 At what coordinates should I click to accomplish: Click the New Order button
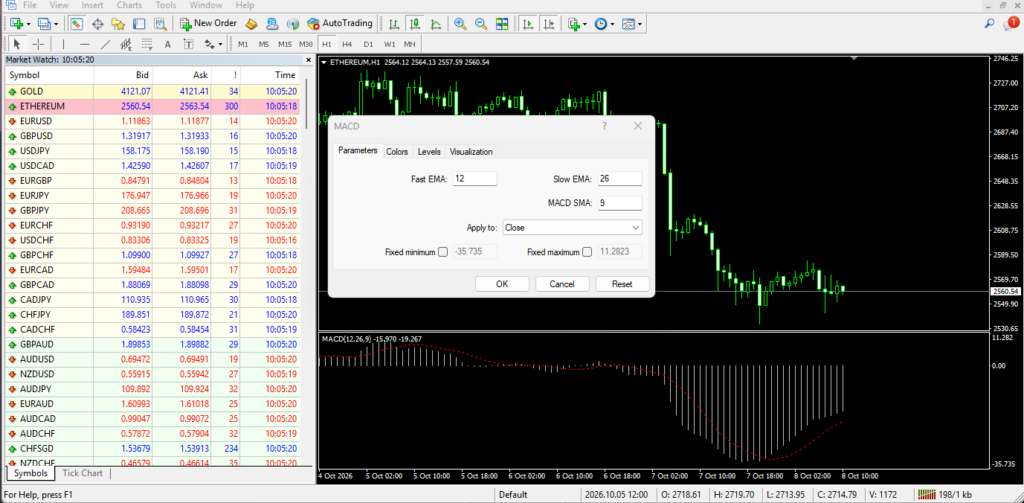208,24
